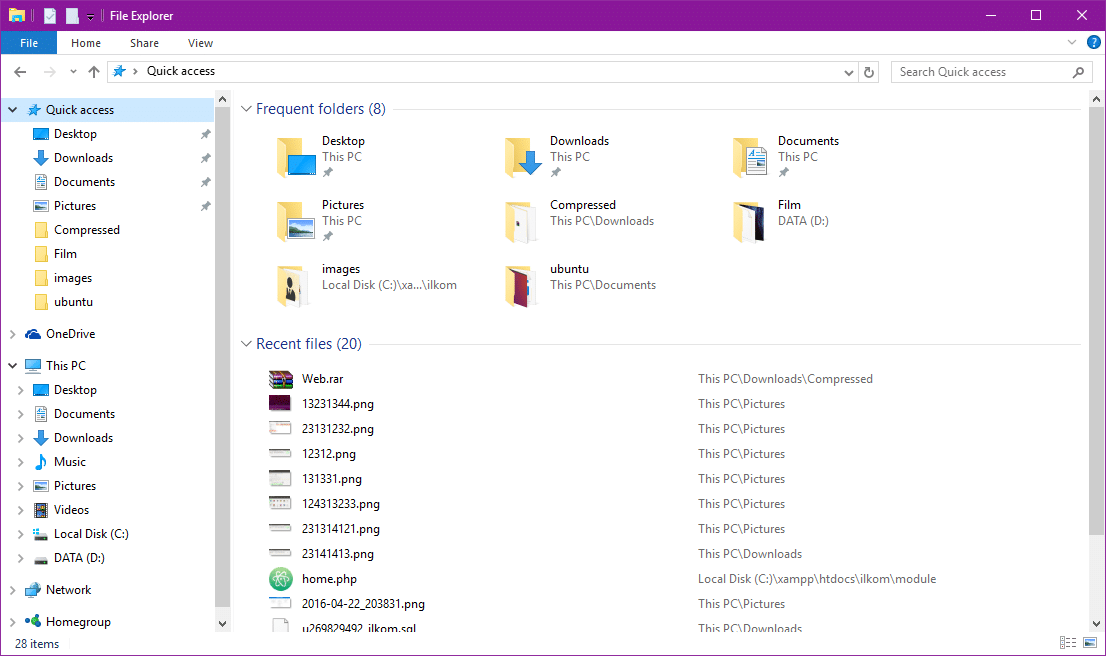Click the navigation pane scroll up arrow
Viewport: 1106px width, 656px height.
(x=222, y=99)
